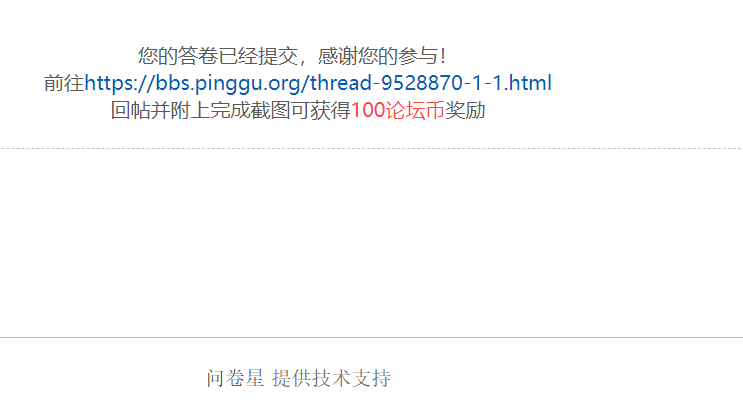Image resolution: width=743 pixels, height=414 pixels.
Task: Click the 完成截图 words in instructions
Action: pos(250,111)
